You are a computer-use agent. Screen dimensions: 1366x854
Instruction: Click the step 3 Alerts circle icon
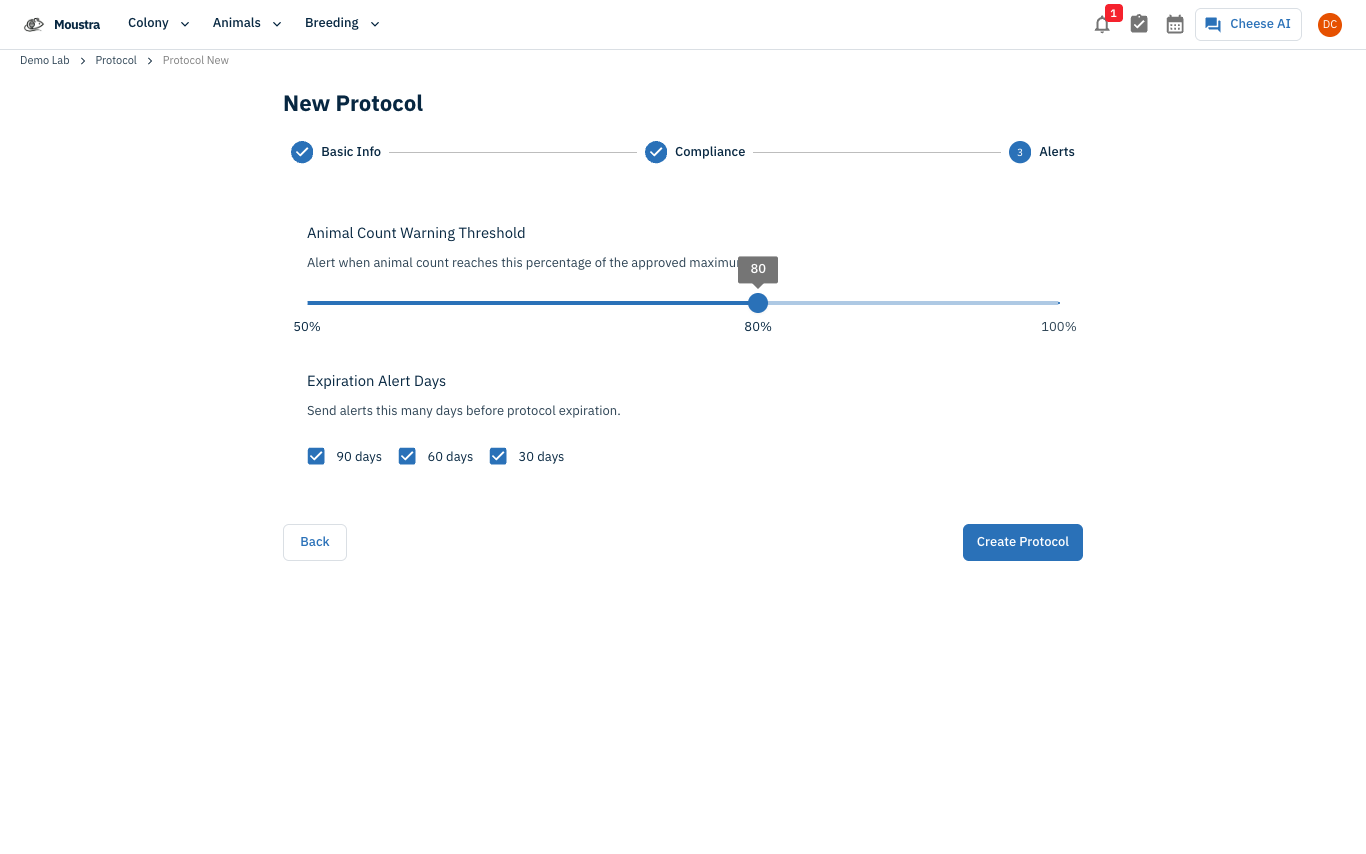1020,152
